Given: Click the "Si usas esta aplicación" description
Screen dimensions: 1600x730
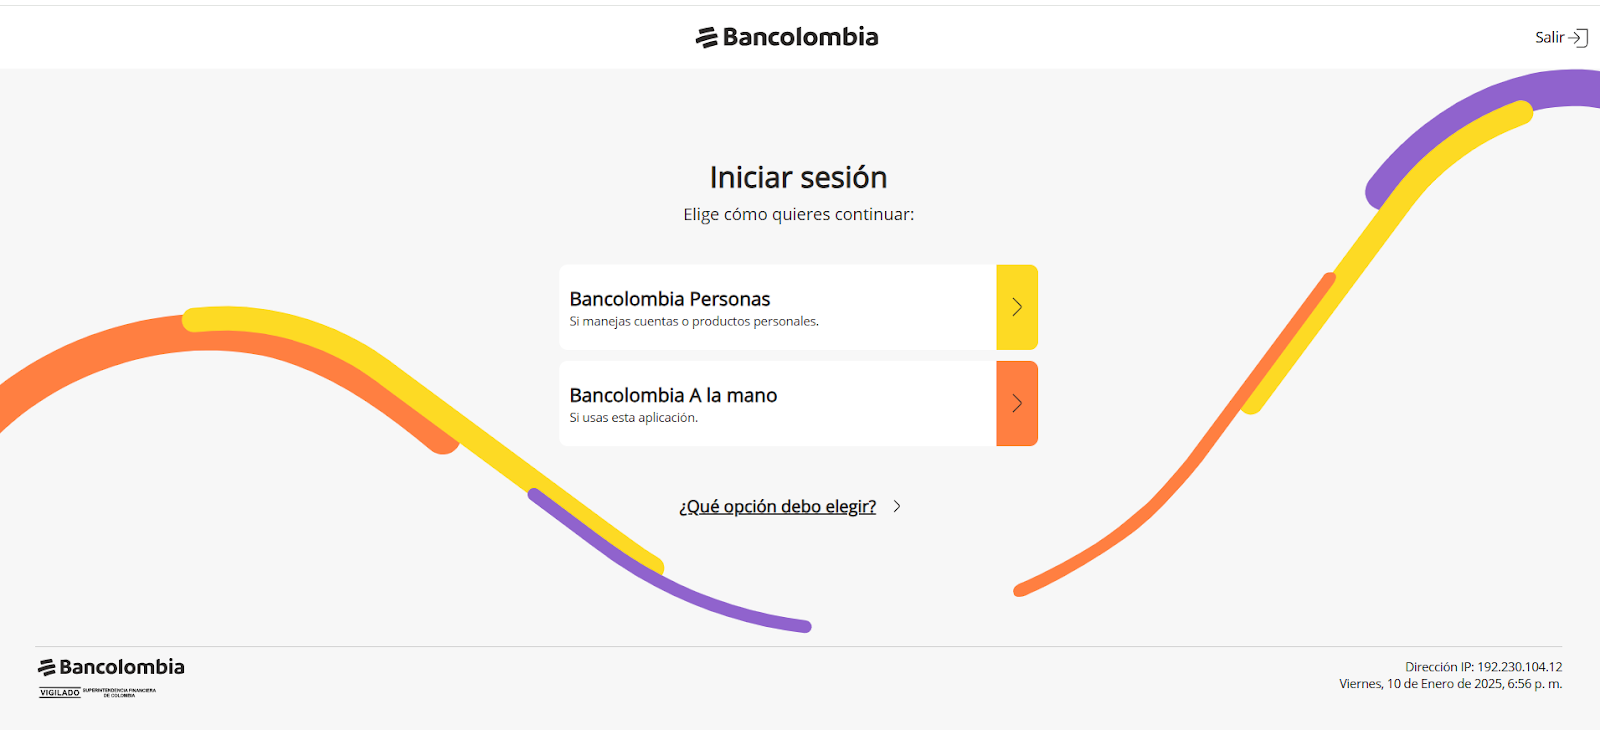Looking at the screenshot, I should pyautogui.click(x=634, y=418).
